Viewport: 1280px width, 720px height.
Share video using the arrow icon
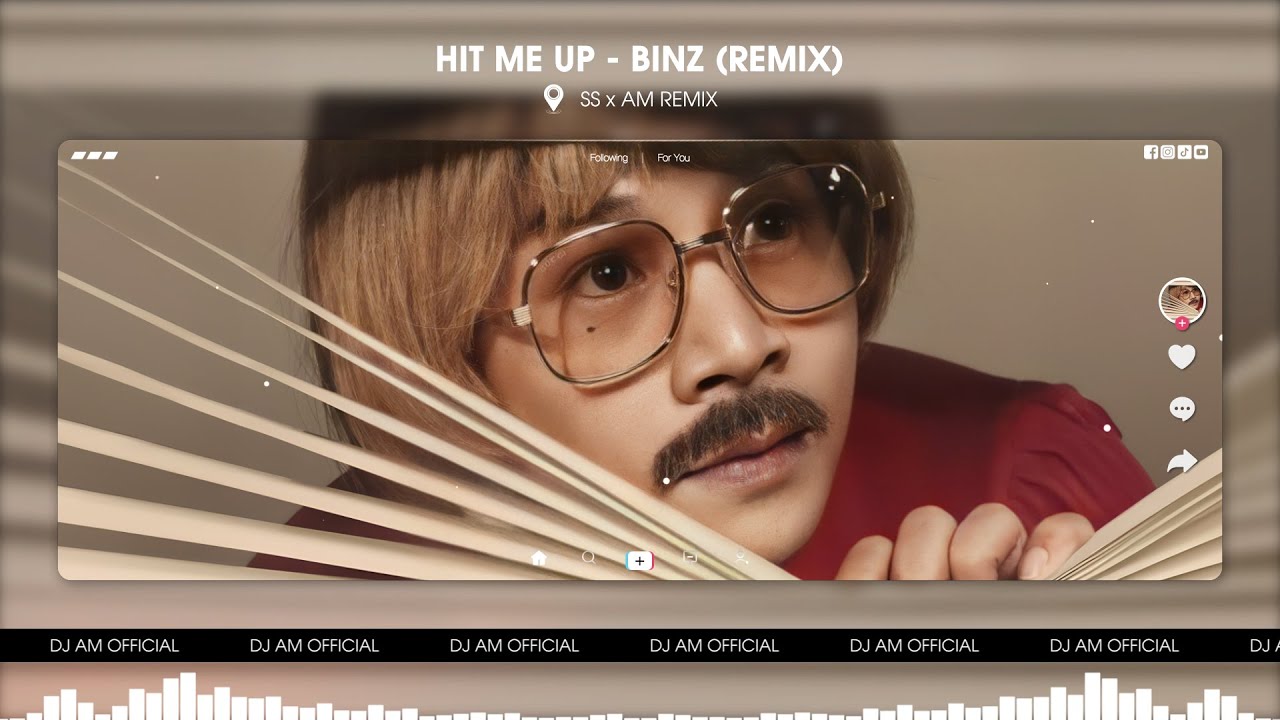1182,461
